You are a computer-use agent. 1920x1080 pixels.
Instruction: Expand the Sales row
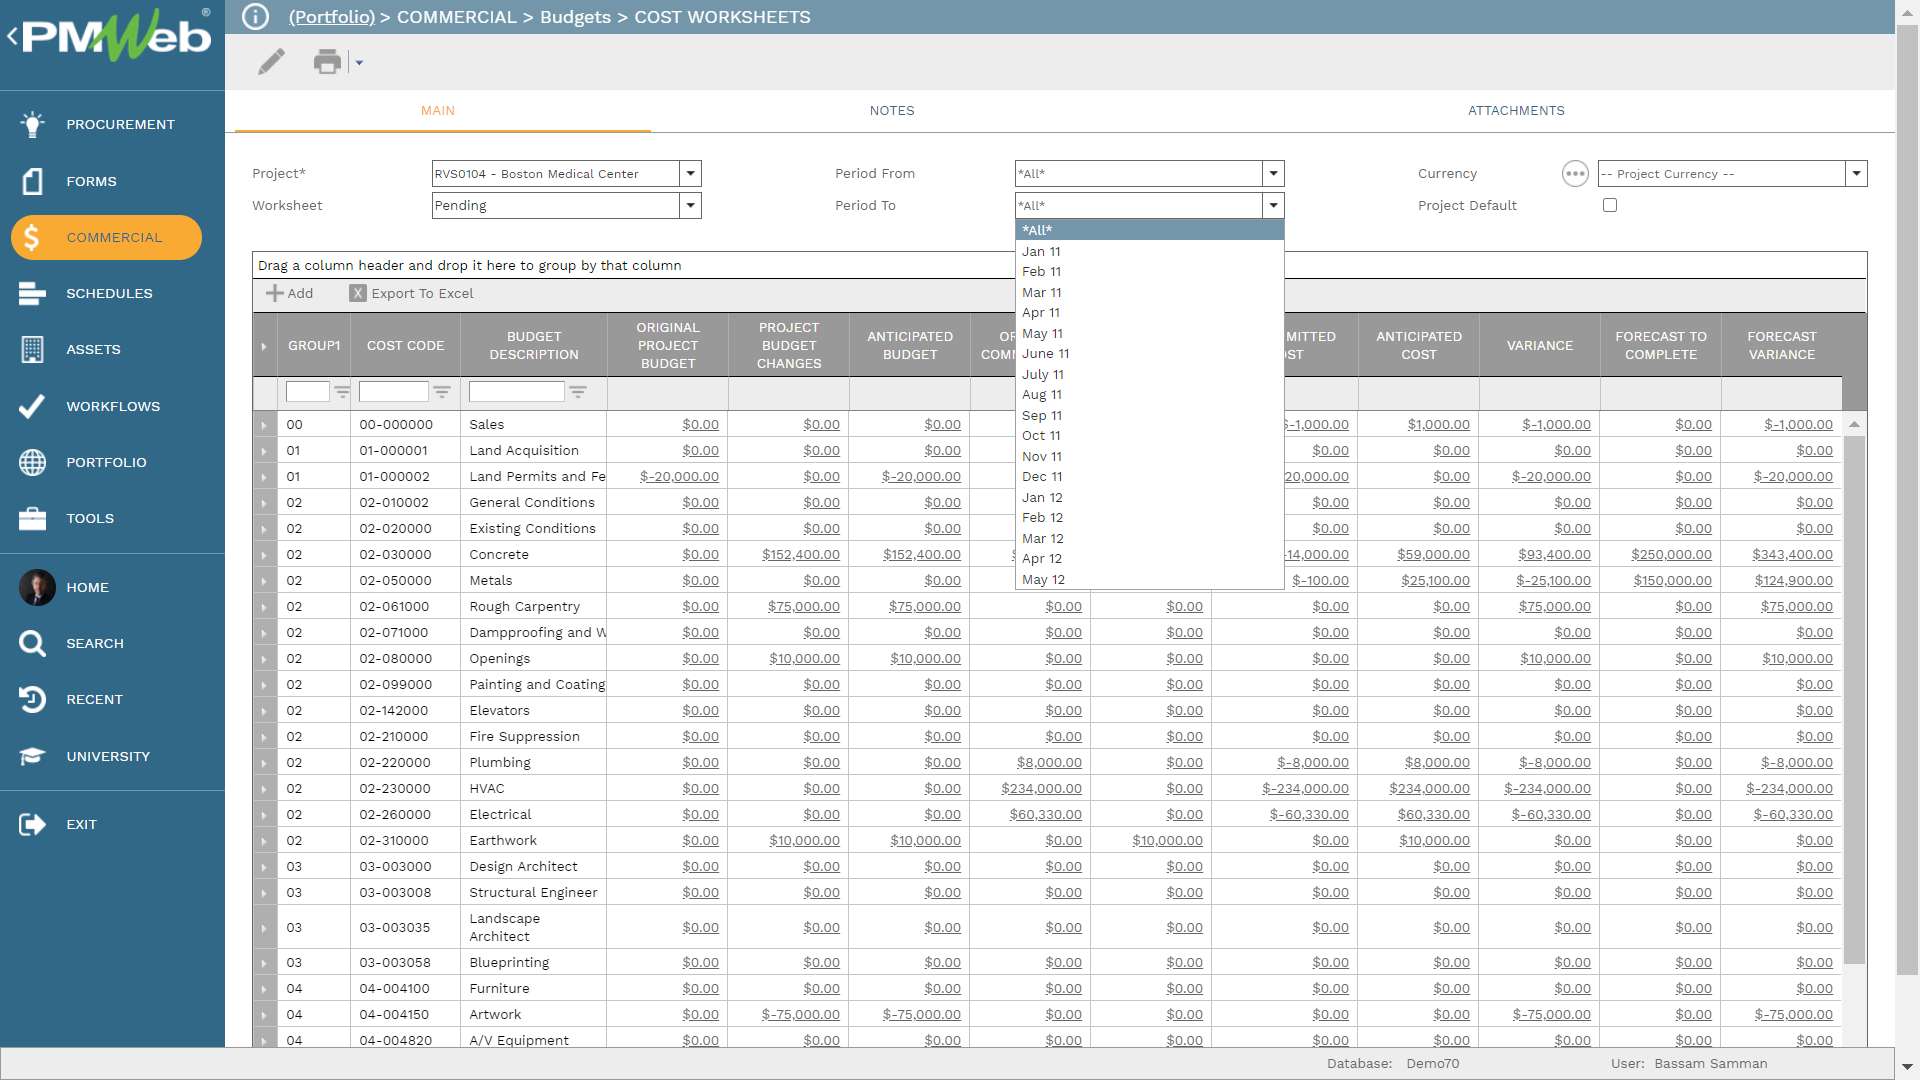pos(264,425)
